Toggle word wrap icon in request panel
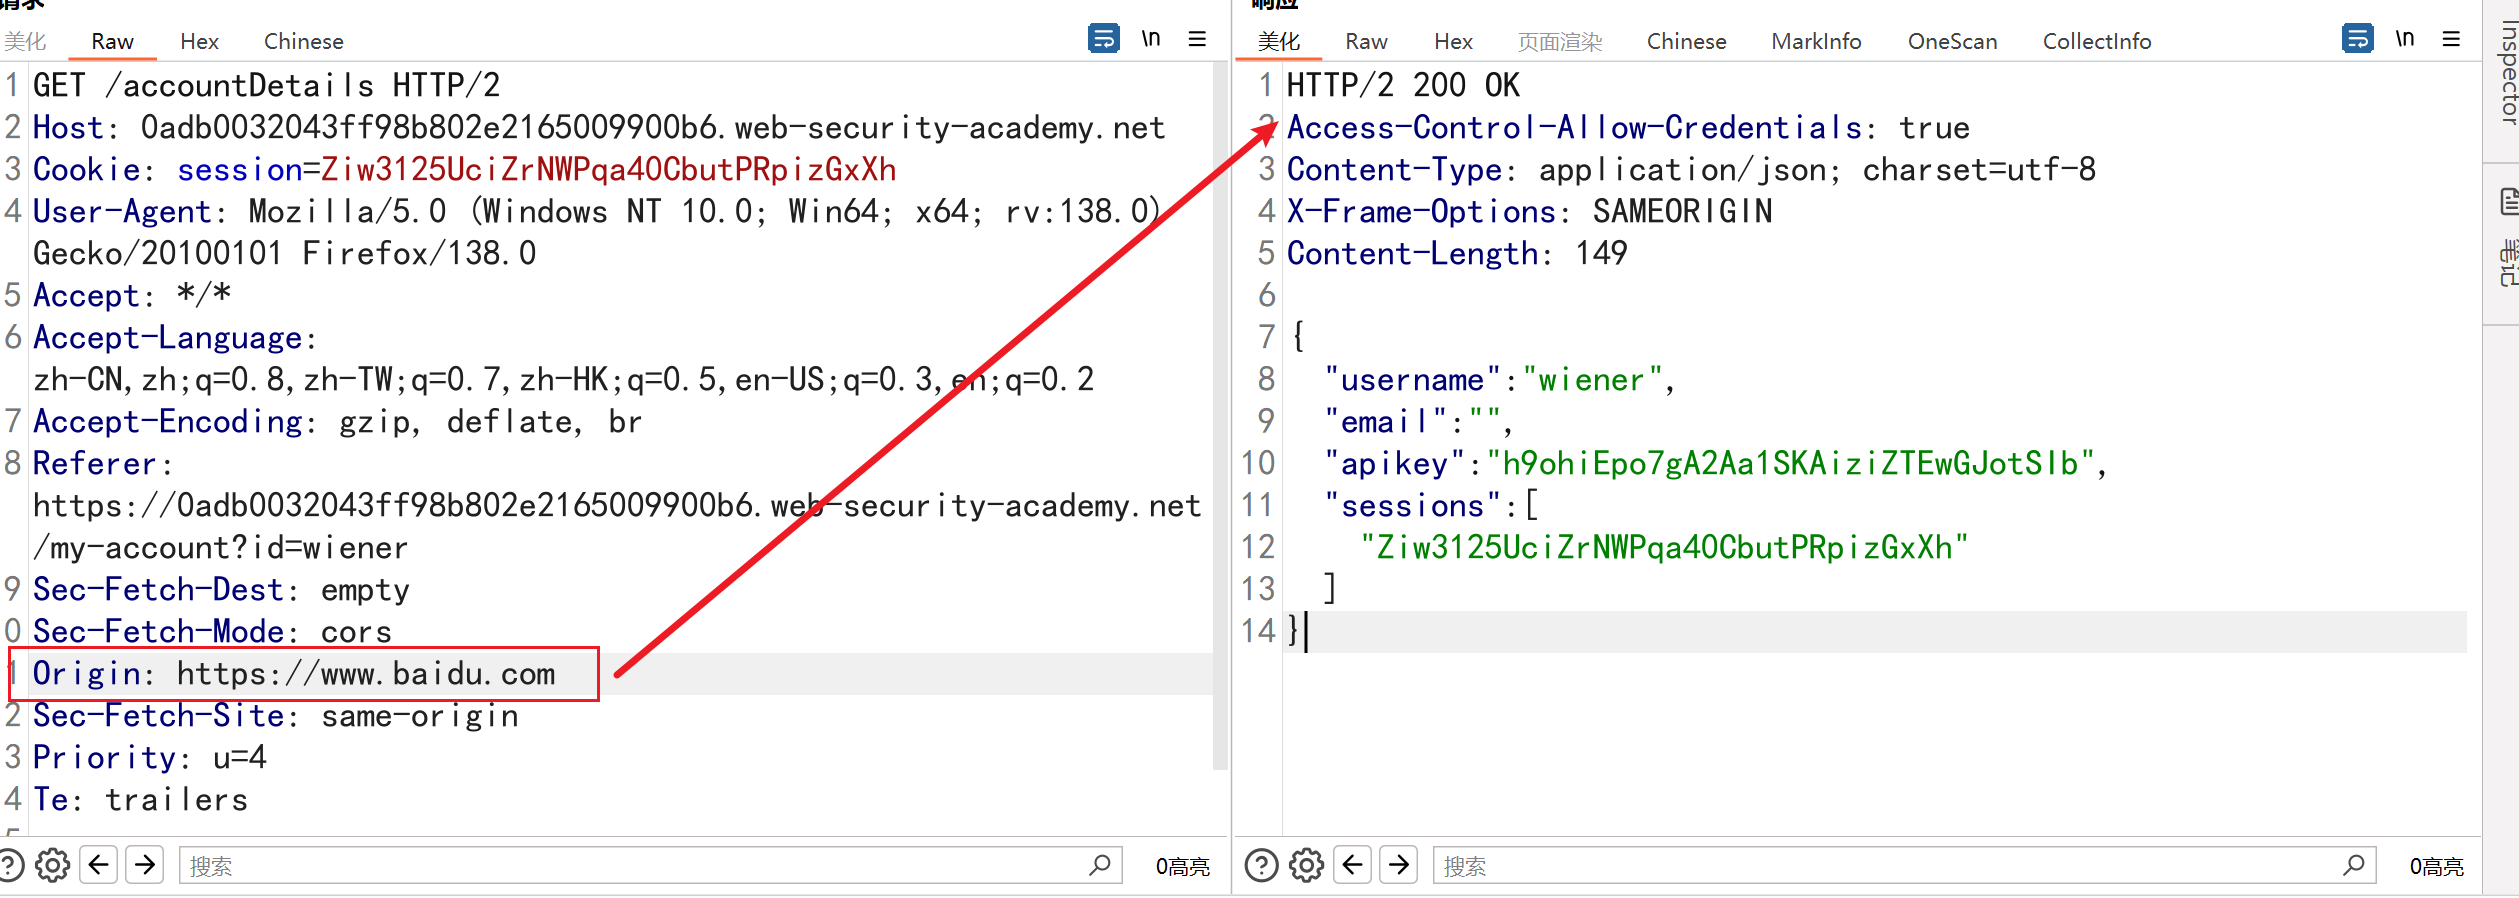The width and height of the screenshot is (2519, 898). 1103,39
